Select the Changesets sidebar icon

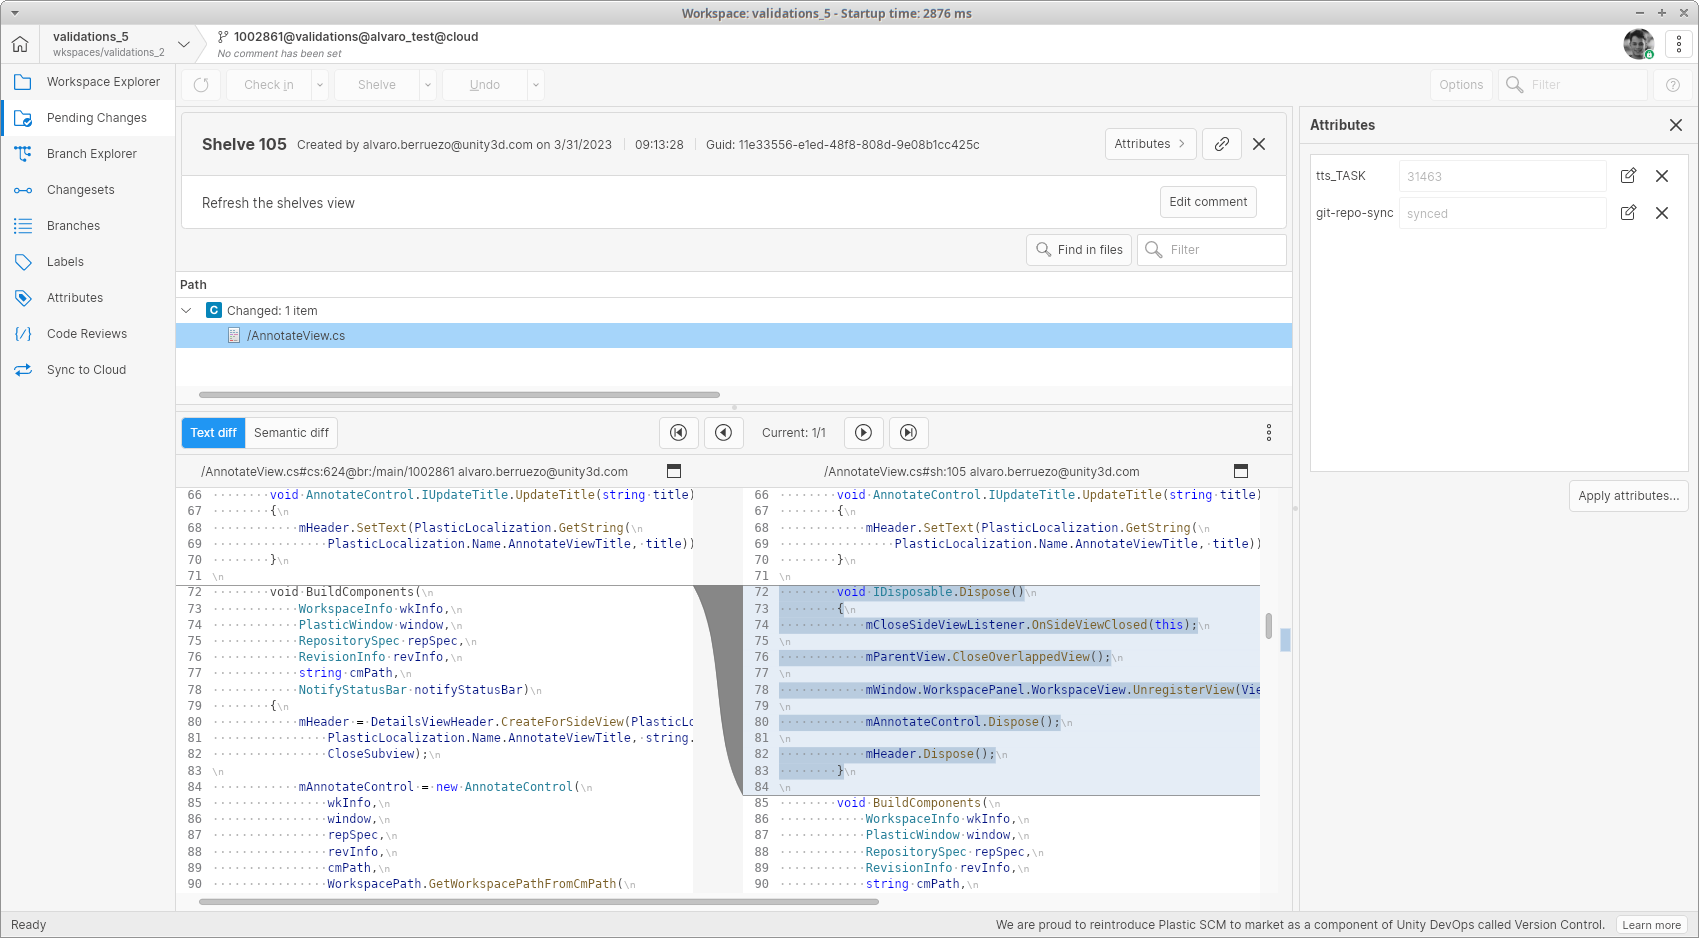pos(78,189)
